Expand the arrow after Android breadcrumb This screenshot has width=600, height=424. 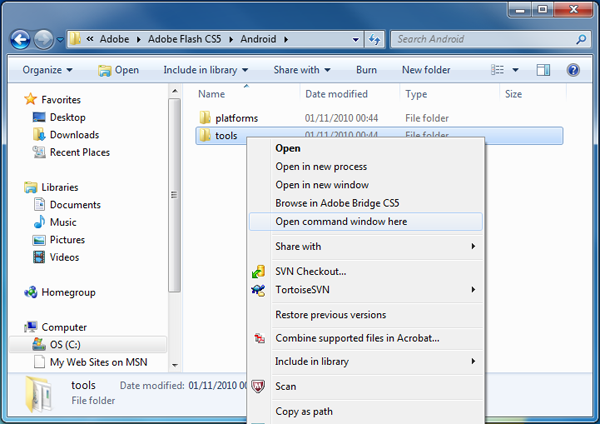pos(286,39)
